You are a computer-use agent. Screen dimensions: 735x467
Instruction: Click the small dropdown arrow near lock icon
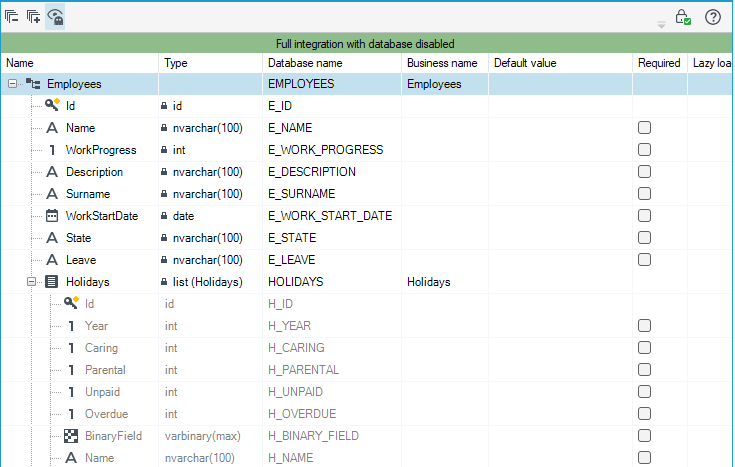coord(661,24)
